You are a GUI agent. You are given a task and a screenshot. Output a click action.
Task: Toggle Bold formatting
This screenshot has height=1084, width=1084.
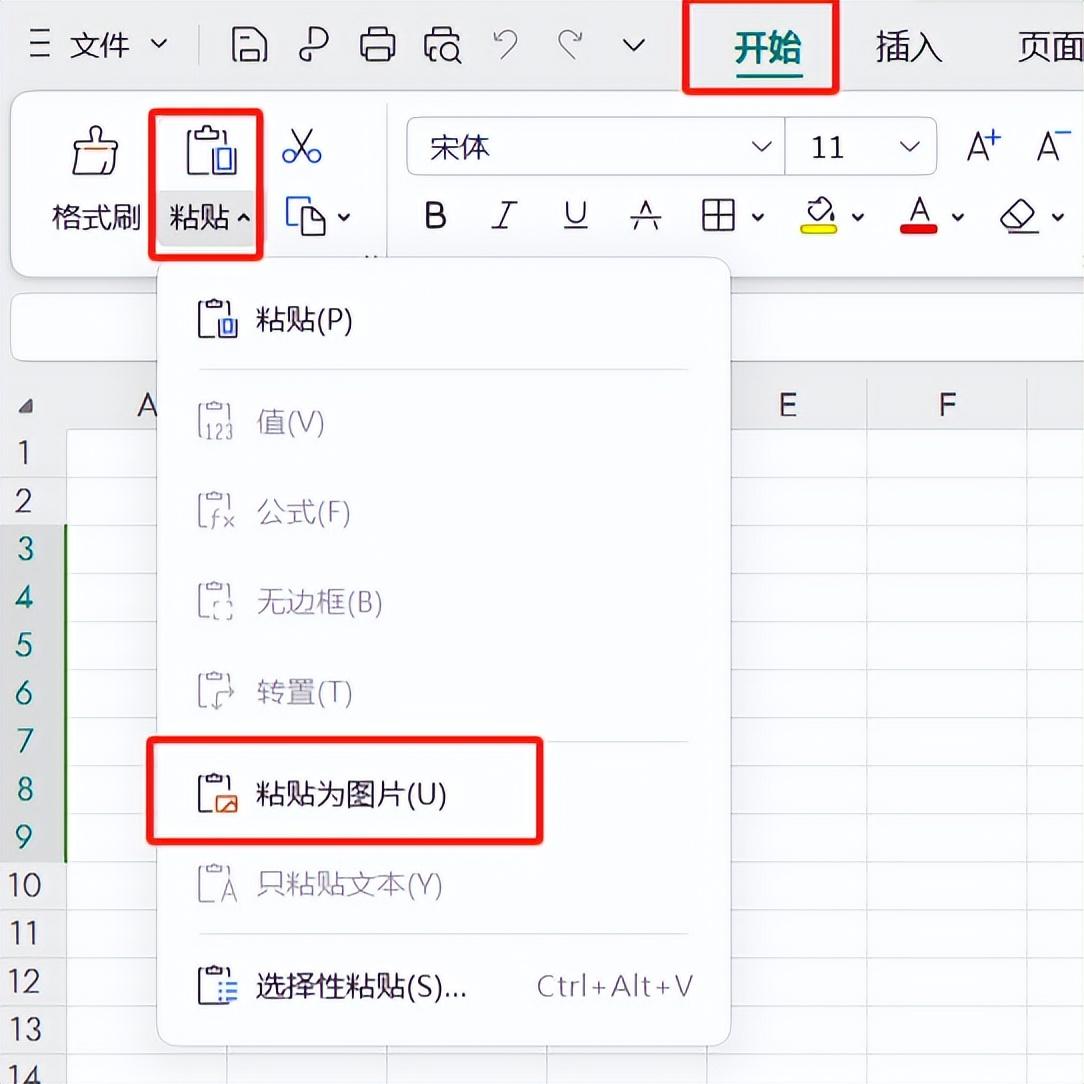tap(435, 216)
